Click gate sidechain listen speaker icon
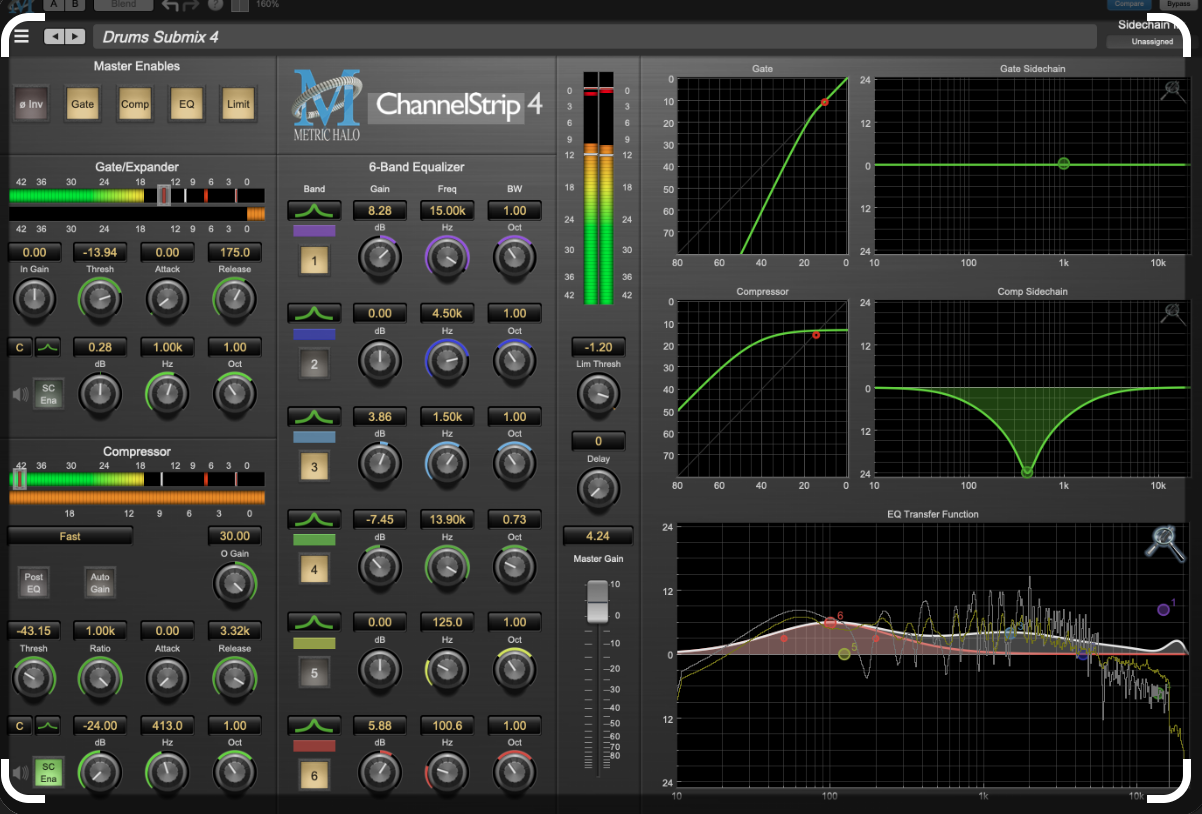 (19, 394)
